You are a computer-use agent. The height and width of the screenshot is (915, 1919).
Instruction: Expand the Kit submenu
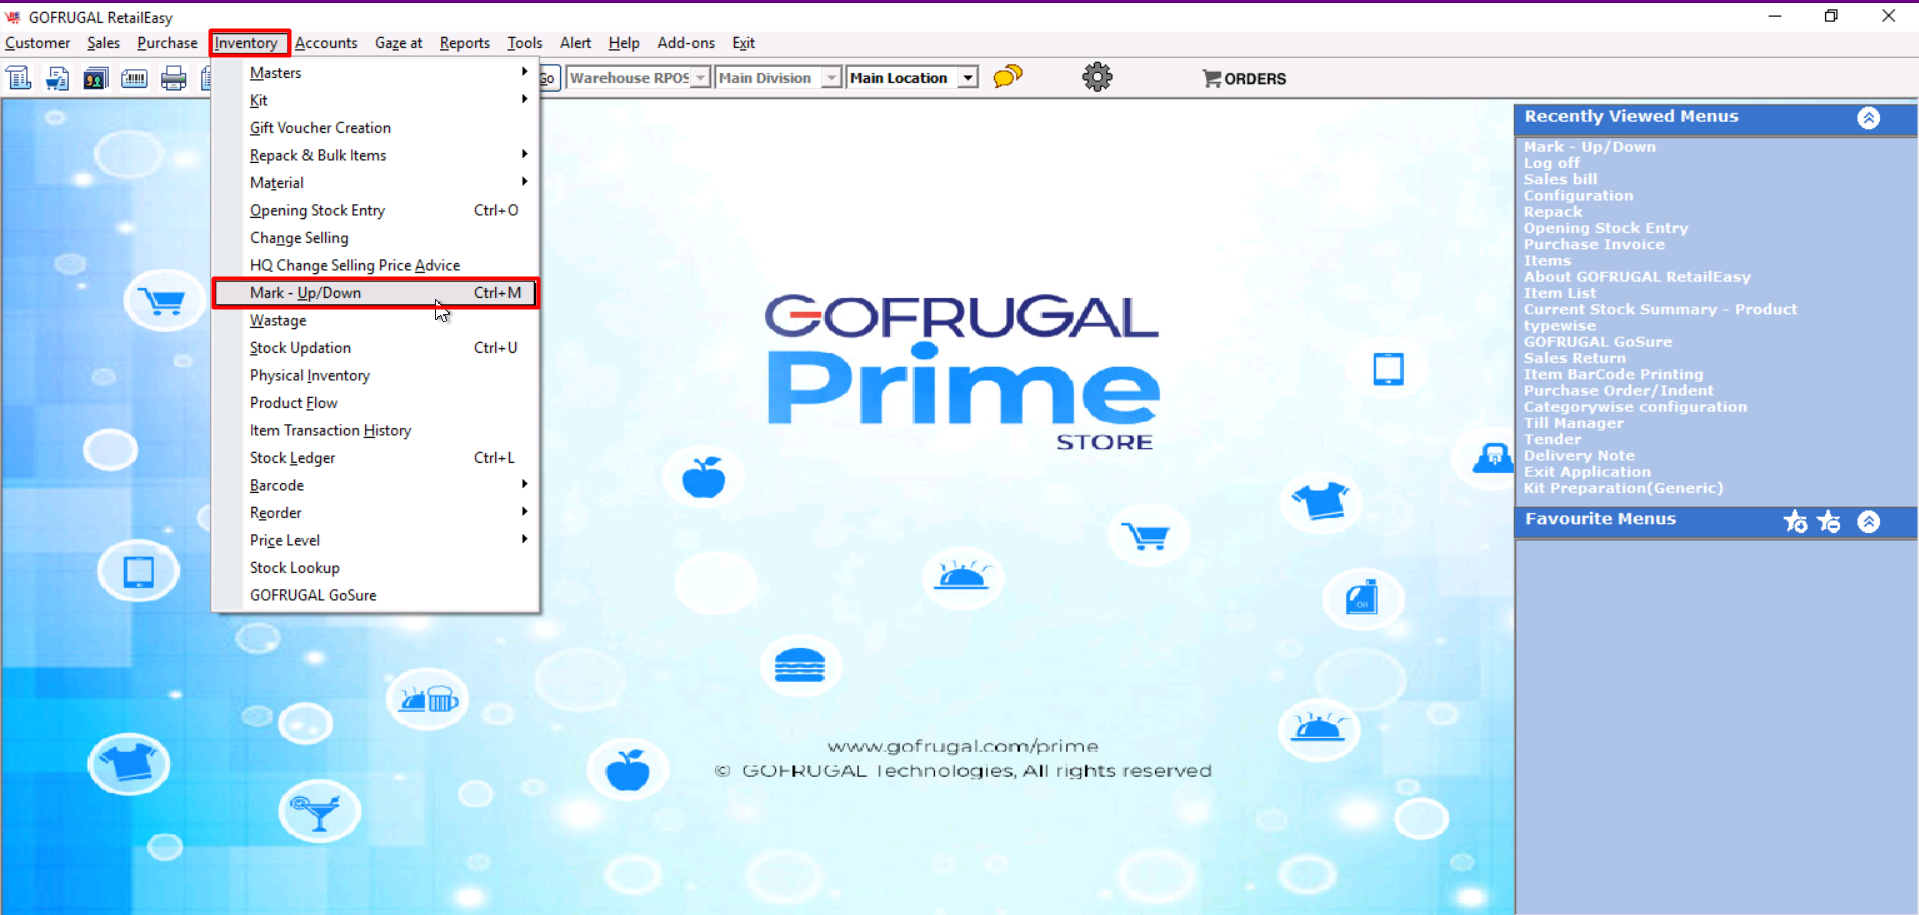pyautogui.click(x=376, y=100)
